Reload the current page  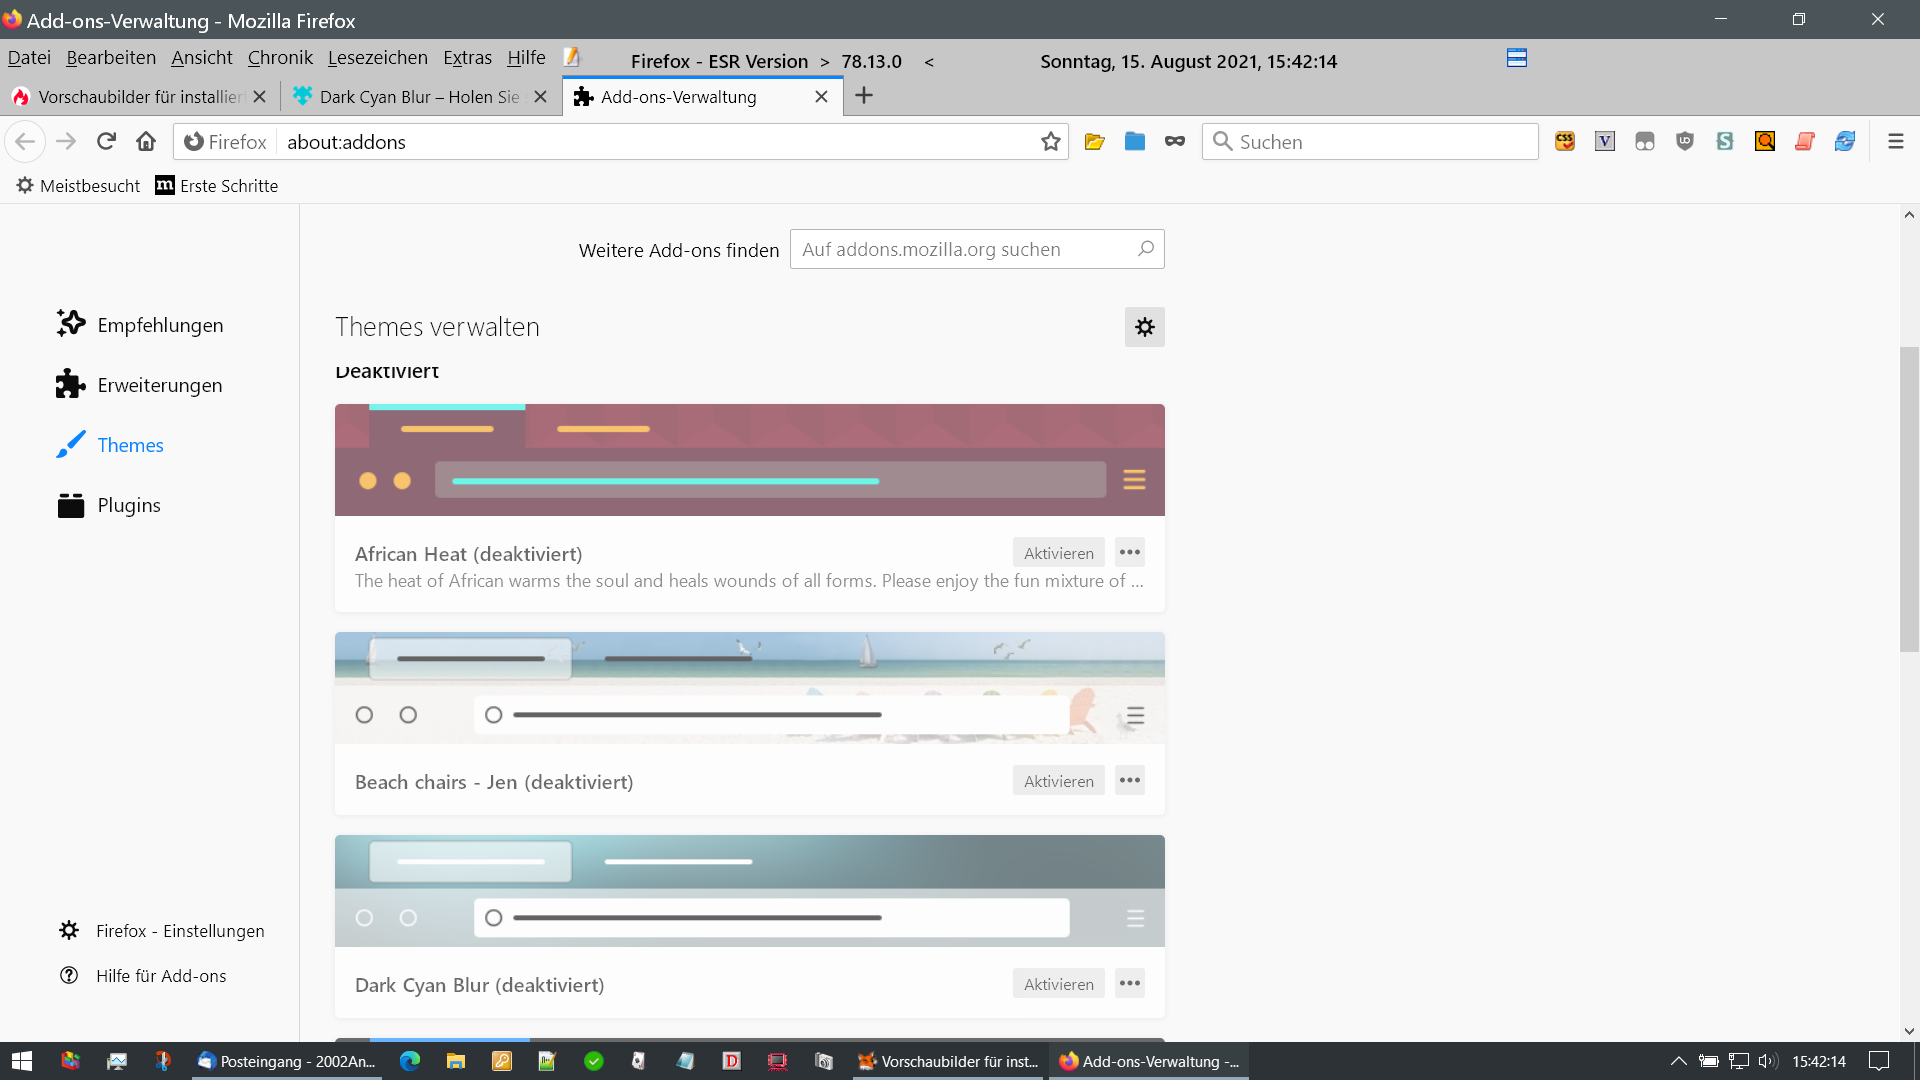[x=107, y=142]
